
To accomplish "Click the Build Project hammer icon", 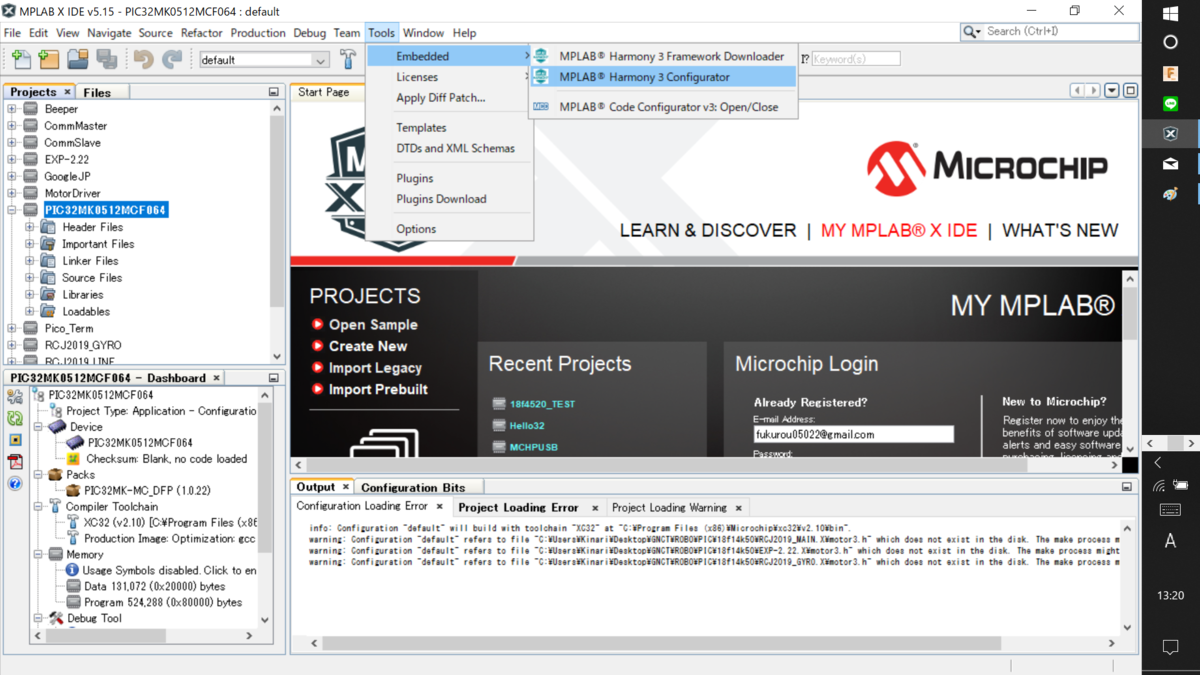I will [x=348, y=59].
